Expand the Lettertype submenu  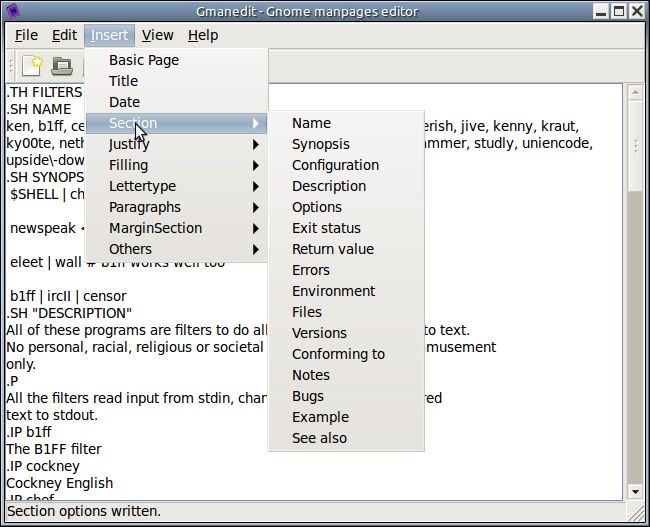[177, 186]
